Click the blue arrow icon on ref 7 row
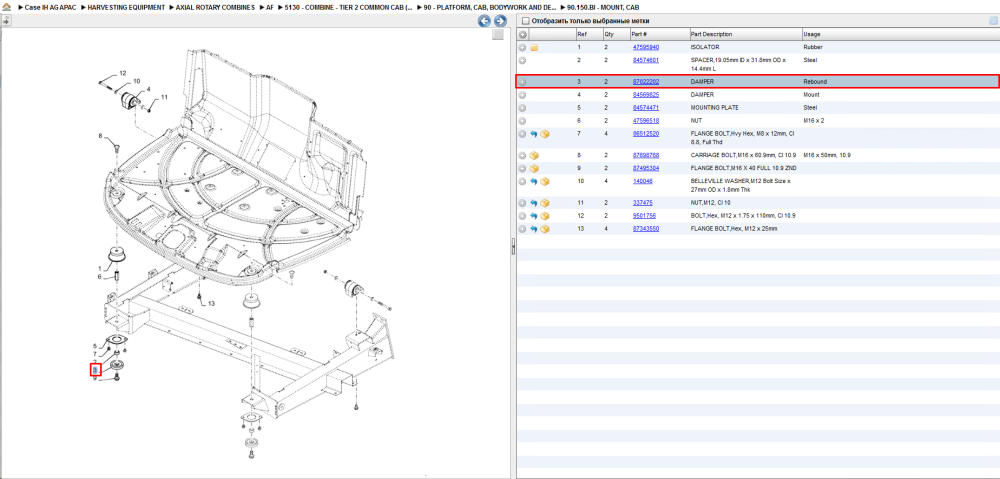 [x=534, y=134]
